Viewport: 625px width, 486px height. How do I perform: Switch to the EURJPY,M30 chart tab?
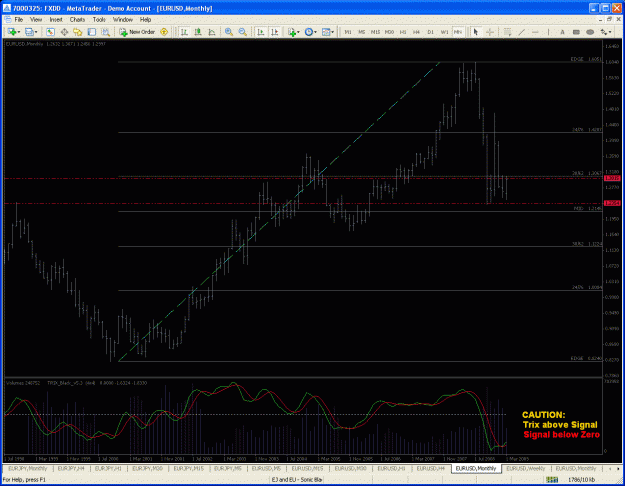[147, 468]
